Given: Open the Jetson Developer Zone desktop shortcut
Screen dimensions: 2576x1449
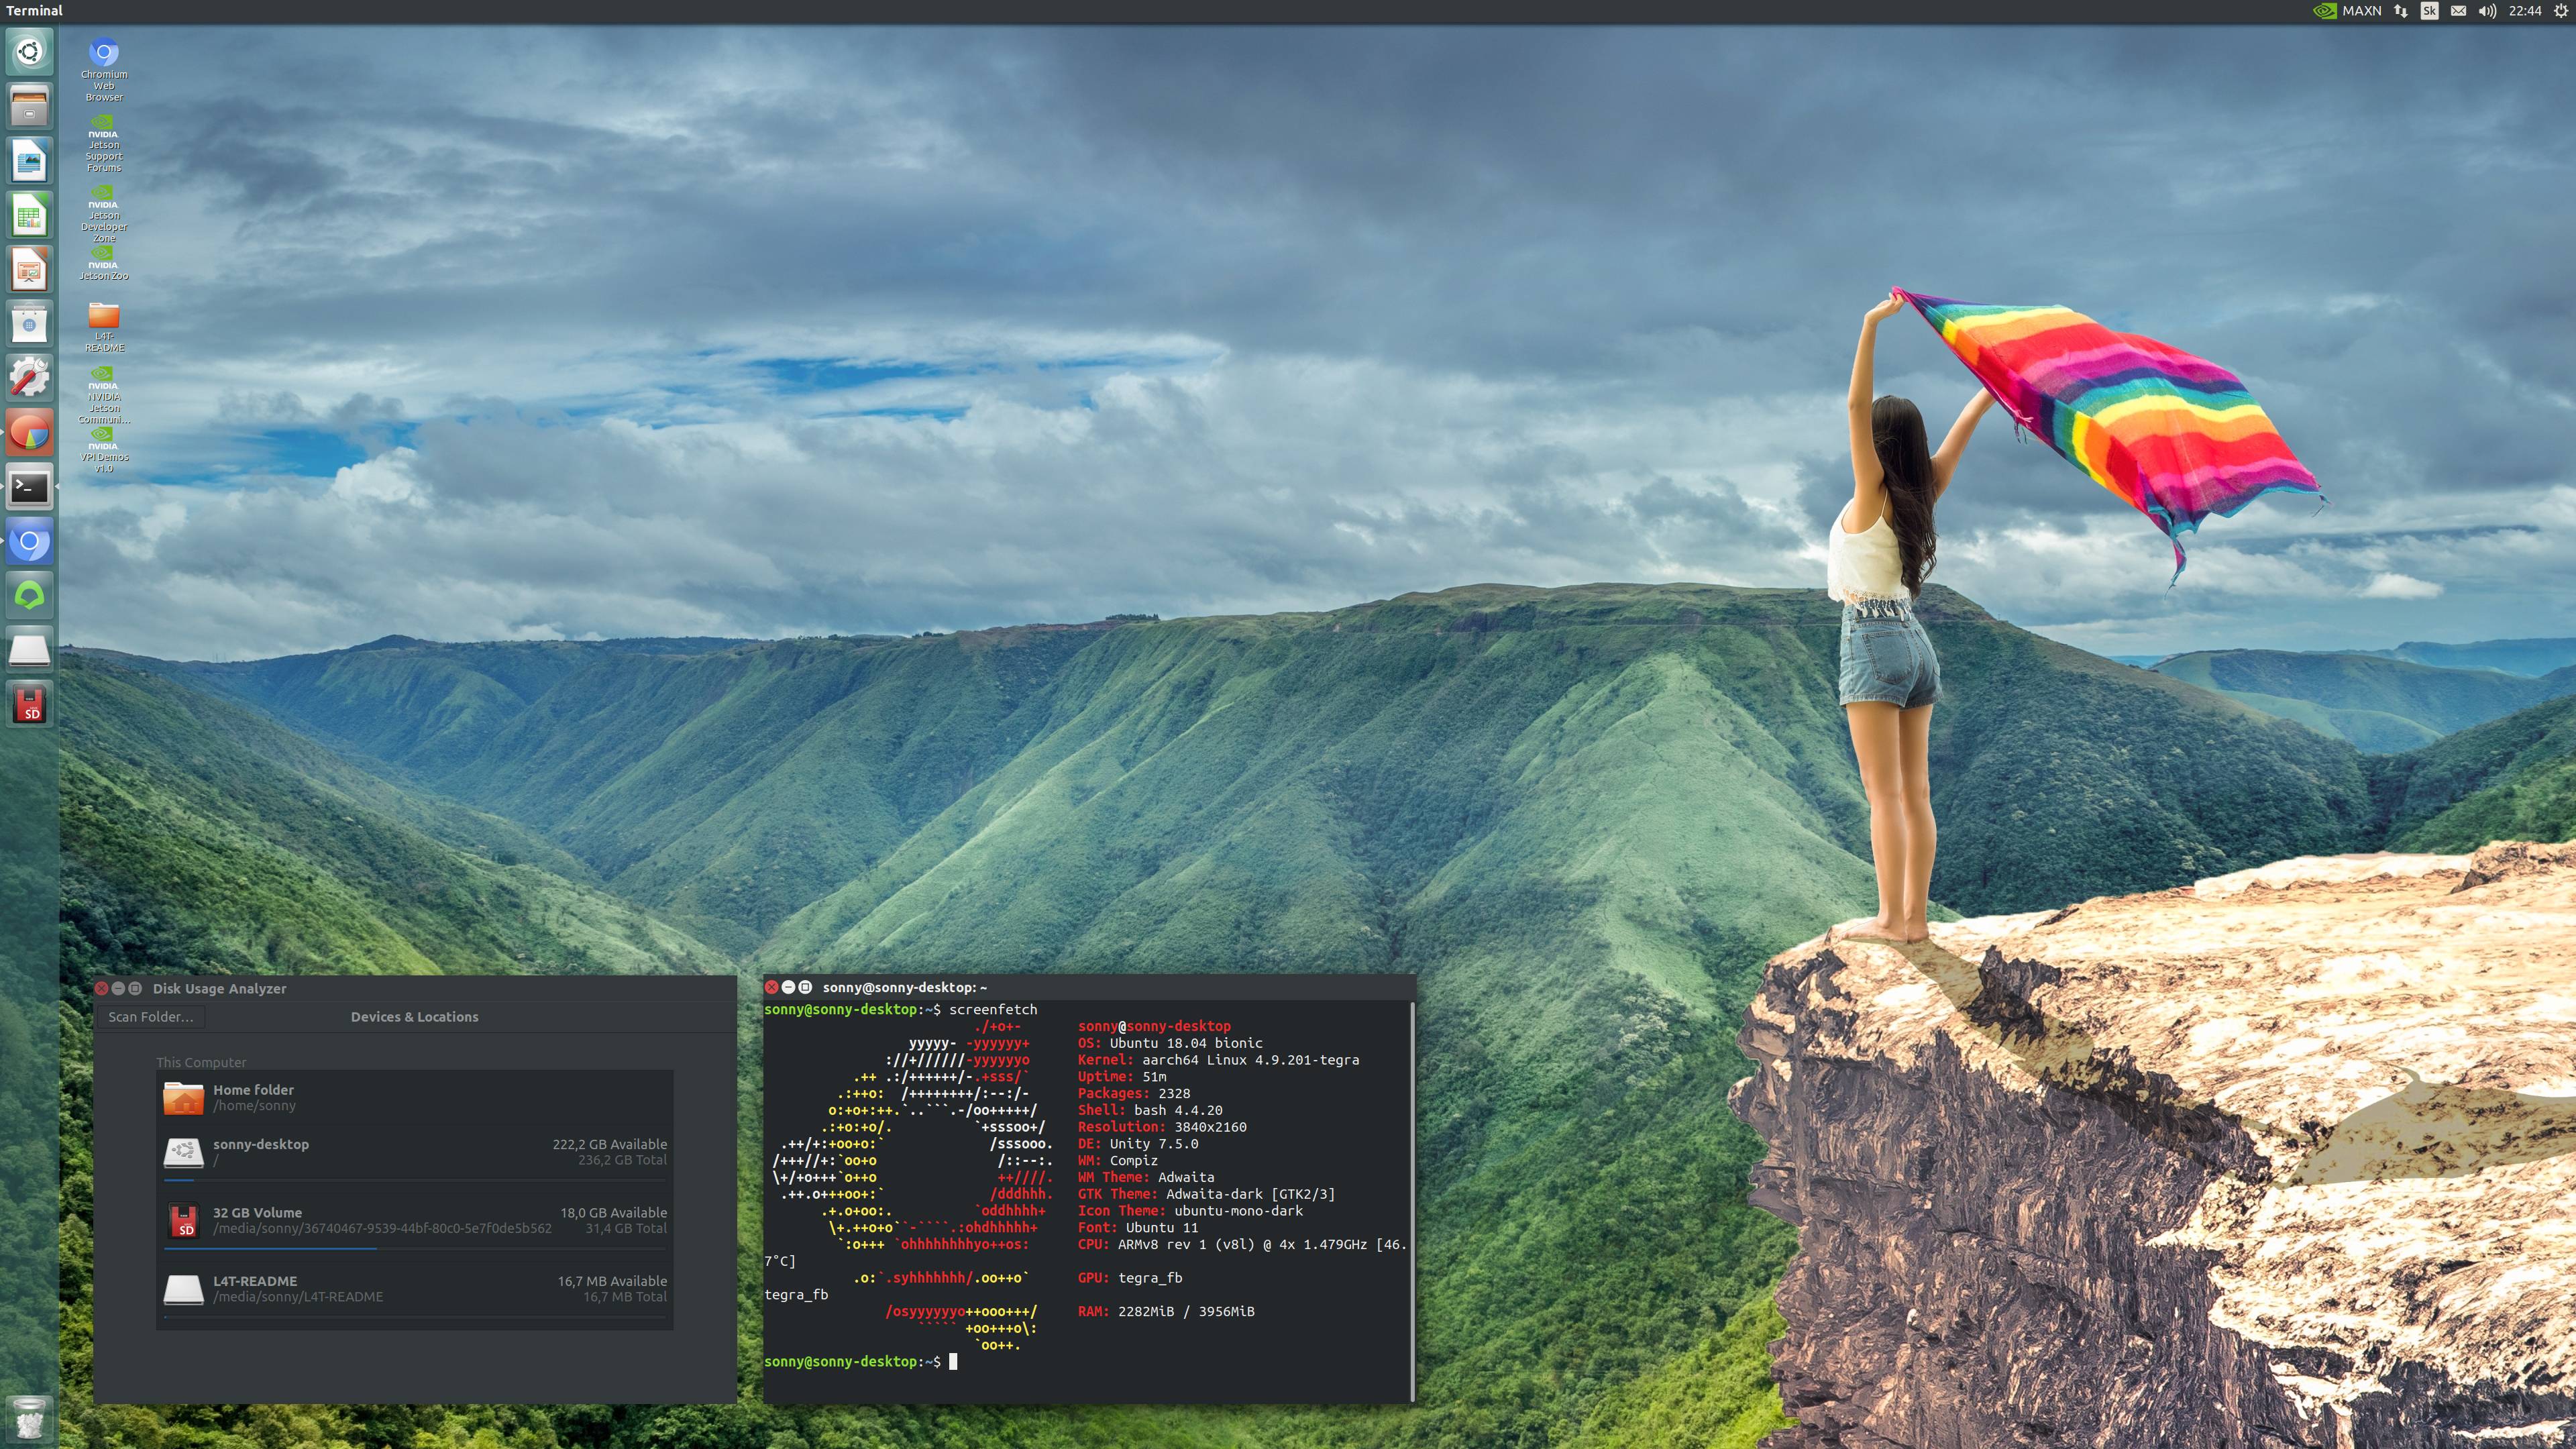Looking at the screenshot, I should 104,214.
